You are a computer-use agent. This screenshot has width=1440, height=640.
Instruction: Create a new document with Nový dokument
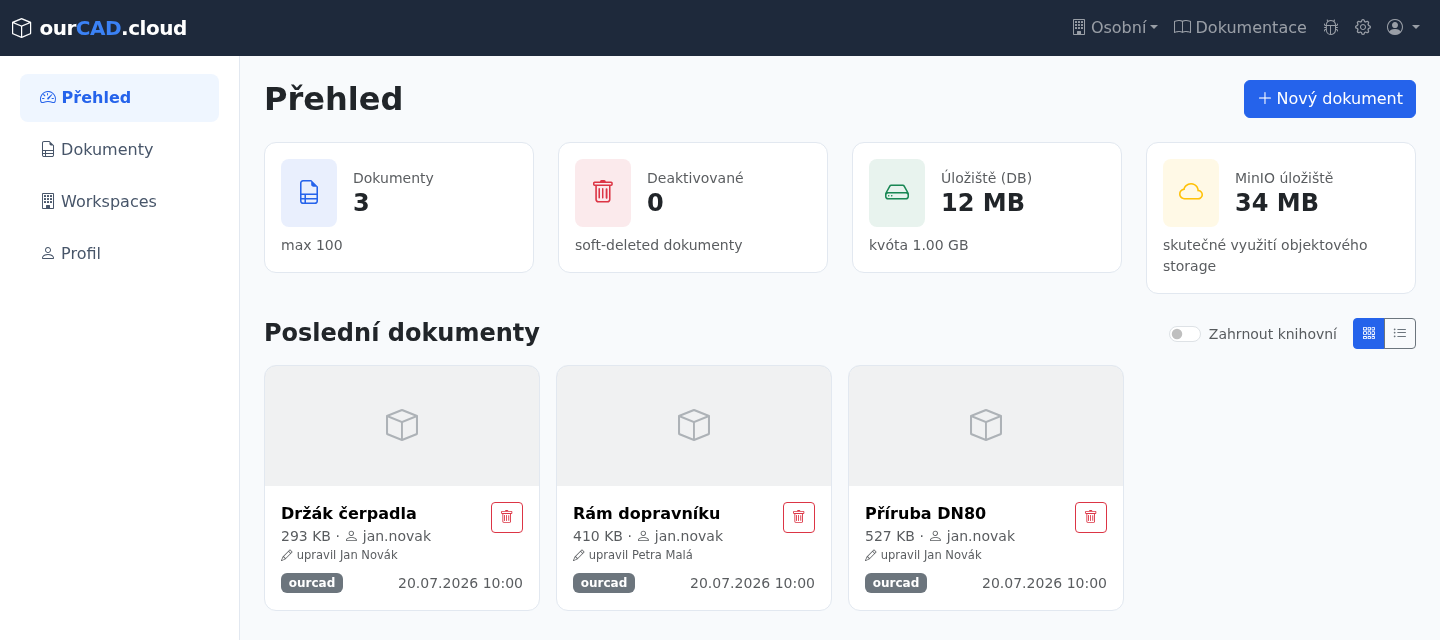pos(1329,99)
